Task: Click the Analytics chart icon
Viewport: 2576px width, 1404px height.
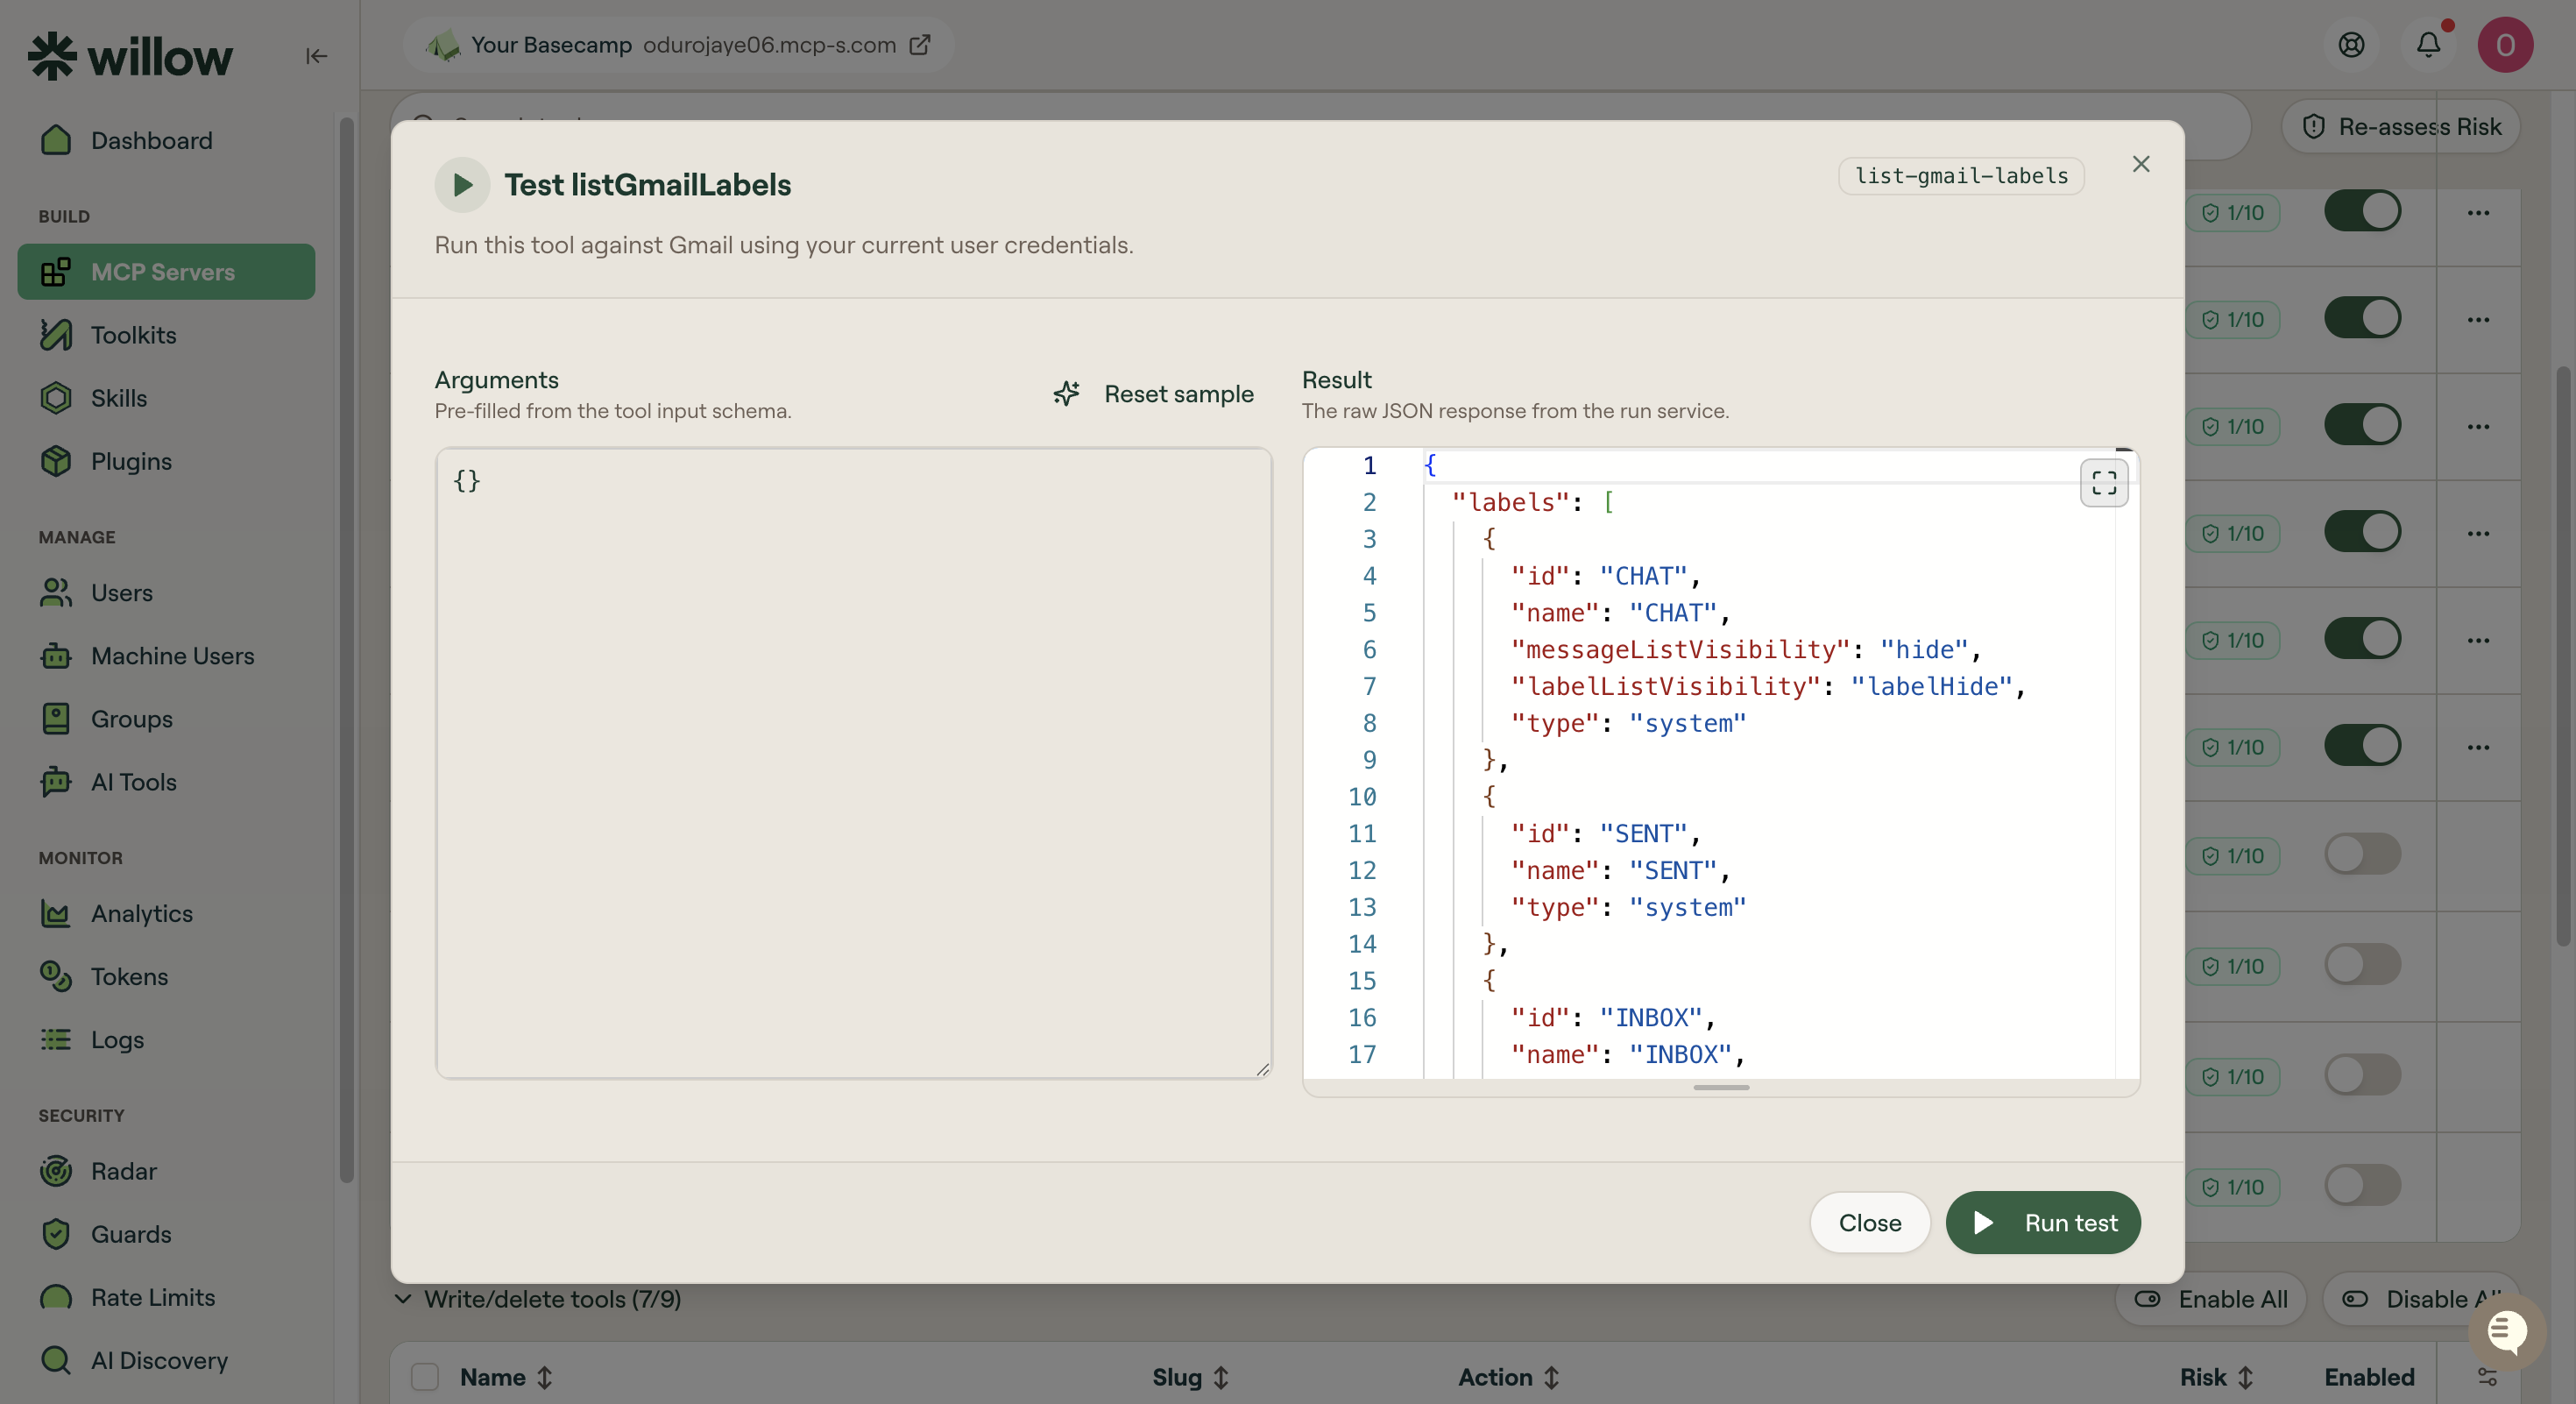Action: pyautogui.click(x=56, y=914)
